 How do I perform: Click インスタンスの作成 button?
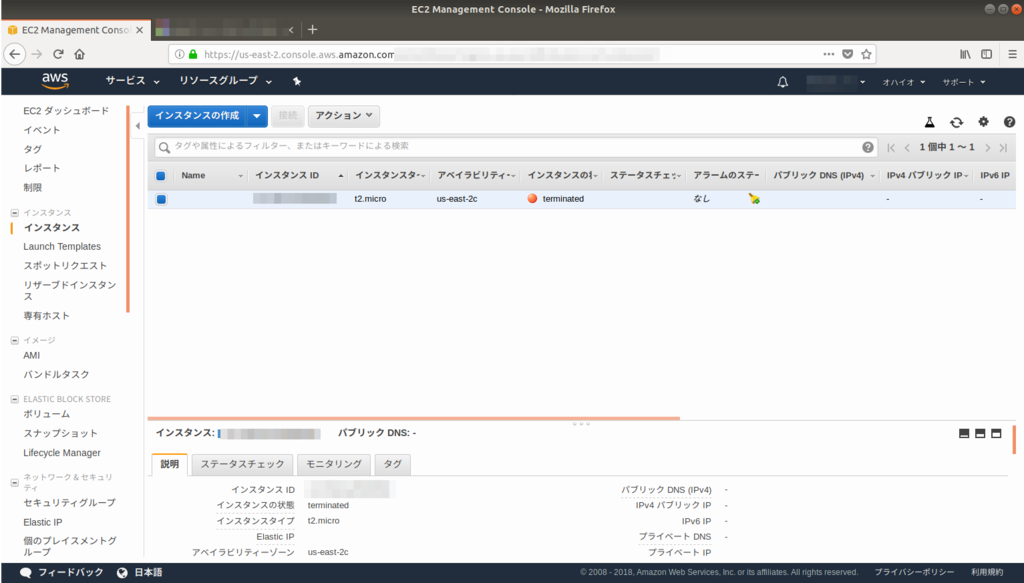click(x=197, y=116)
